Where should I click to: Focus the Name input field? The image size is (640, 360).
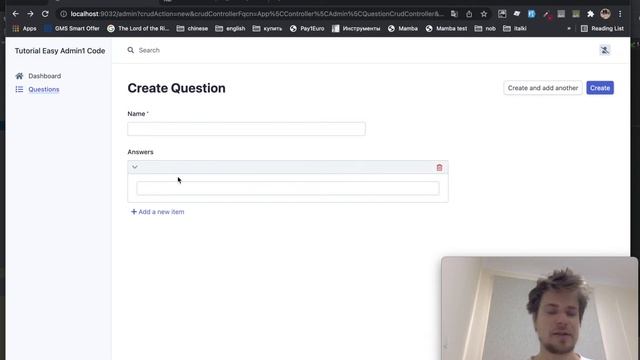pyautogui.click(x=246, y=129)
